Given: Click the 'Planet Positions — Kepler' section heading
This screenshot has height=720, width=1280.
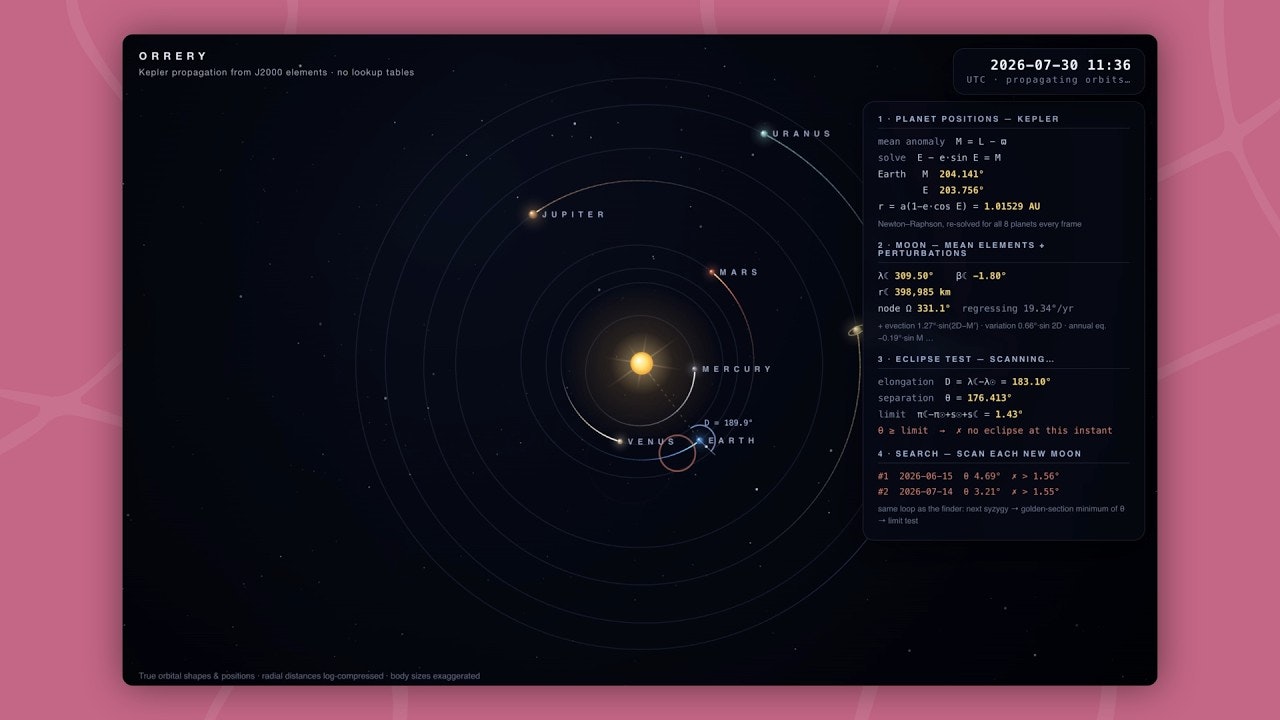Looking at the screenshot, I should pyautogui.click(x=968, y=119).
